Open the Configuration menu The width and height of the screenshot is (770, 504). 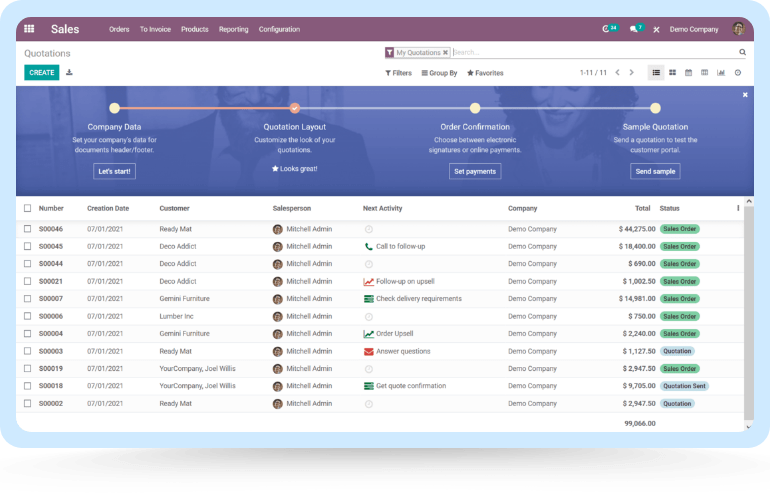[x=279, y=29]
